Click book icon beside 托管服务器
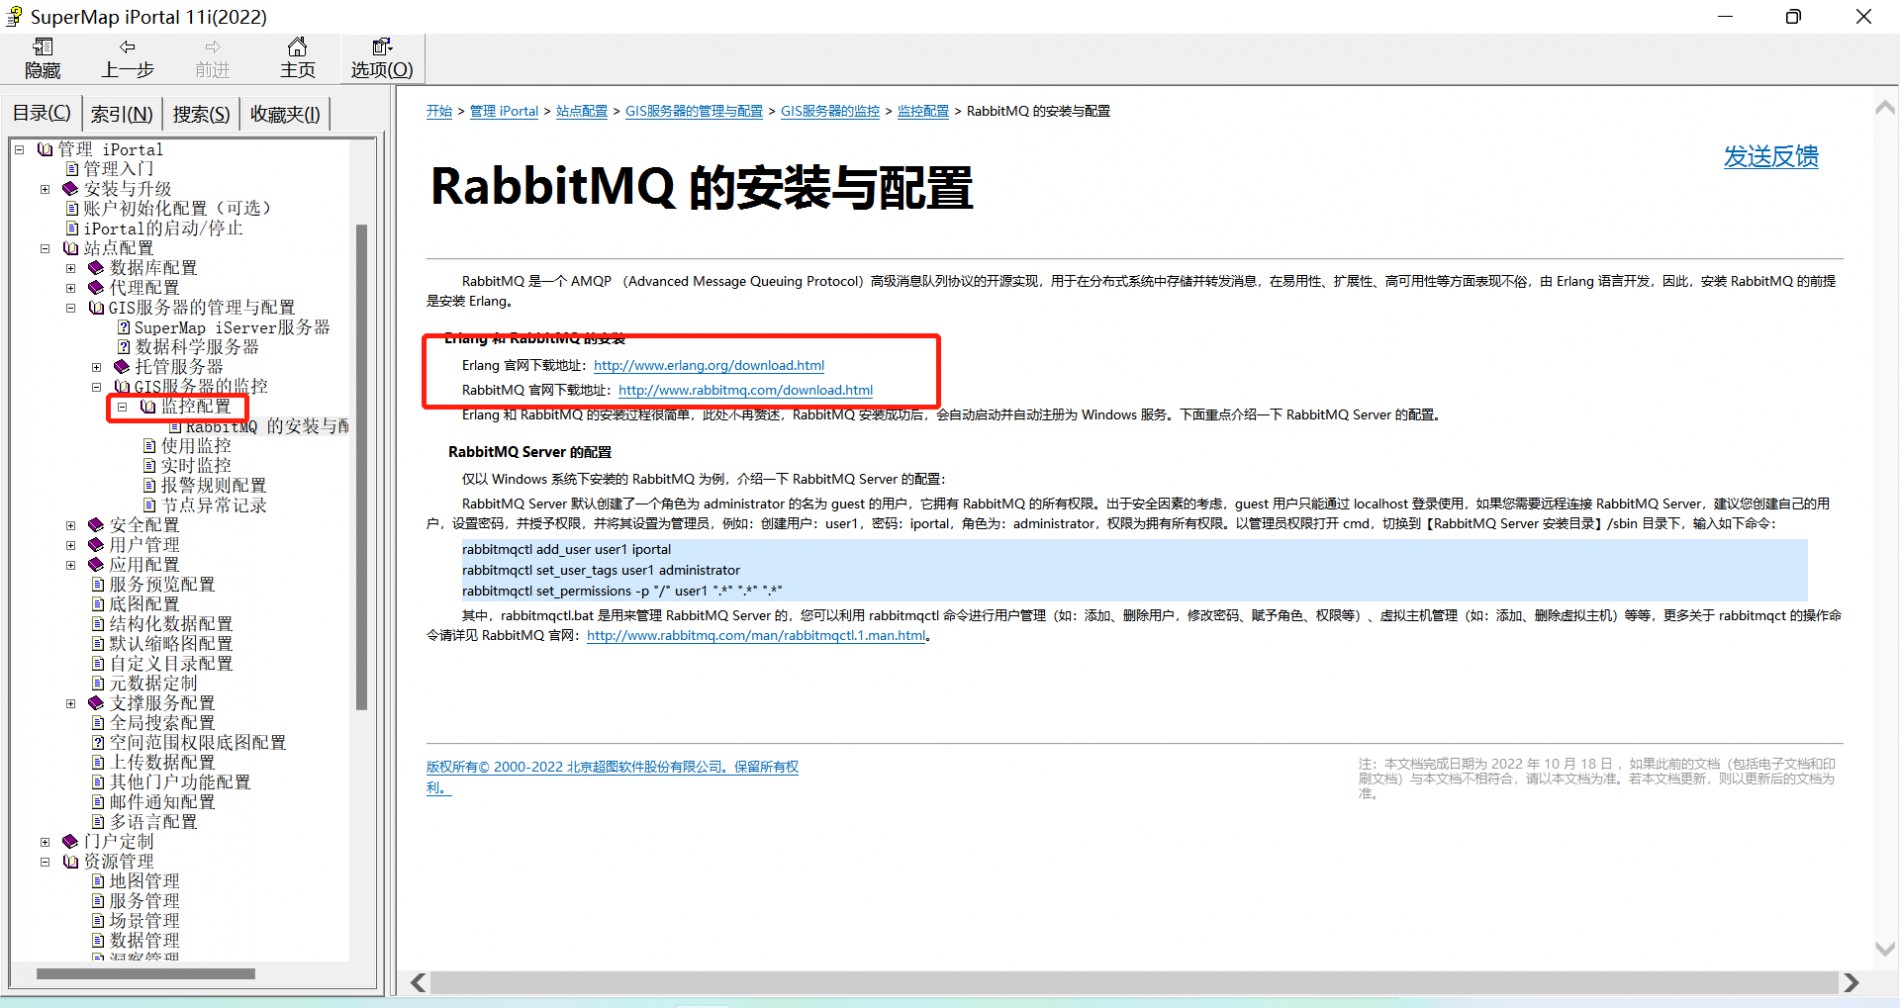Image resolution: width=1900 pixels, height=1008 pixels. click(122, 367)
